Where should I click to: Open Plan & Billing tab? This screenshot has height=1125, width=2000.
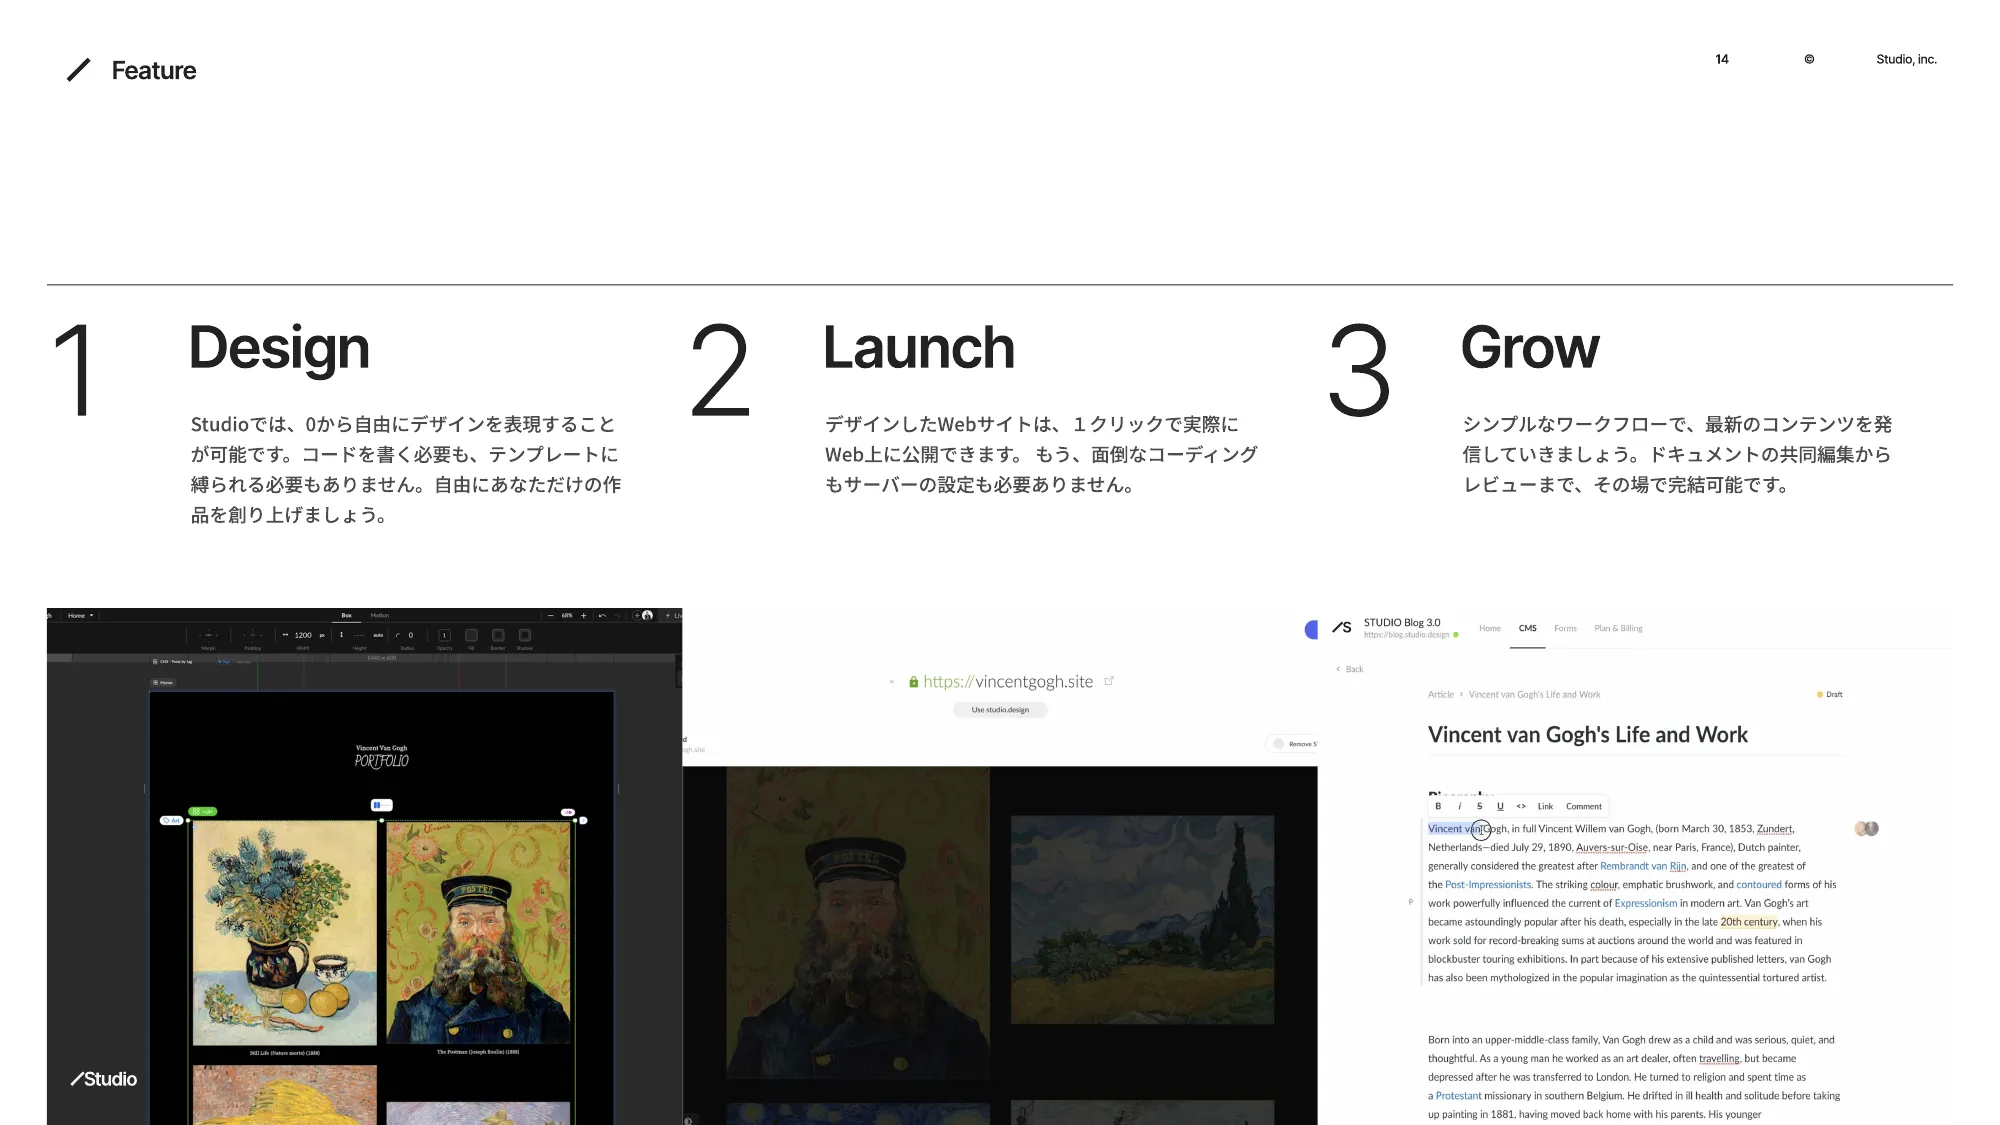coord(1618,628)
